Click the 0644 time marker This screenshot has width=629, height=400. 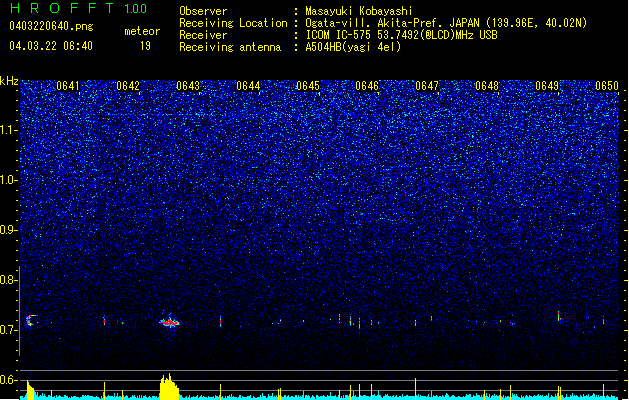coord(248,86)
